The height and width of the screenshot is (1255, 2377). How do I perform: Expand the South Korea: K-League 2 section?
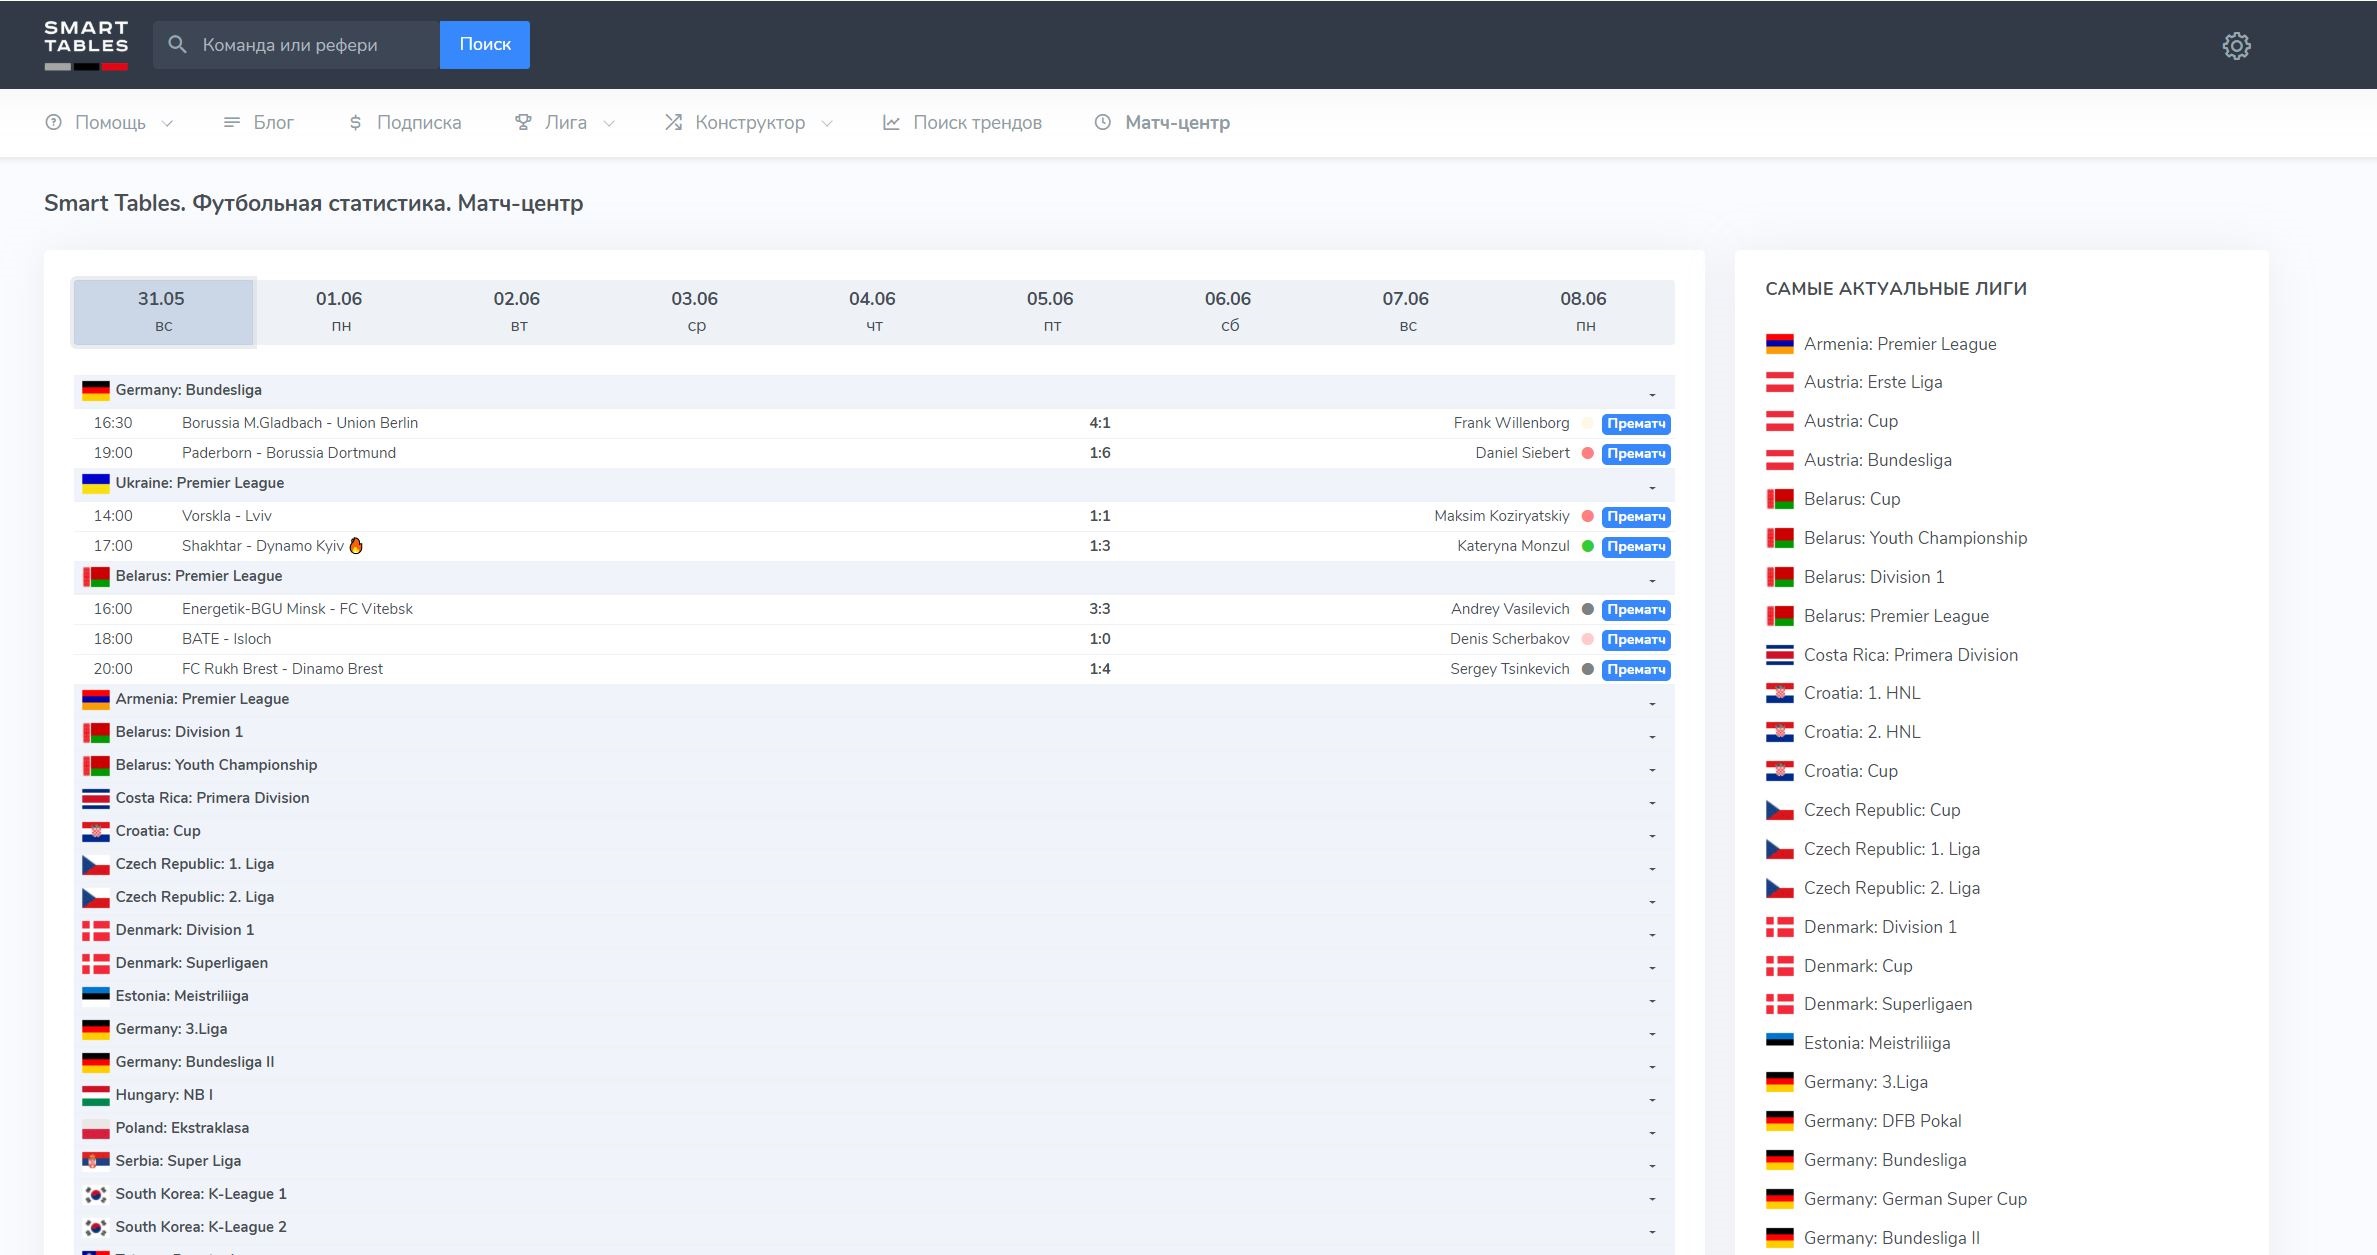(1652, 1231)
